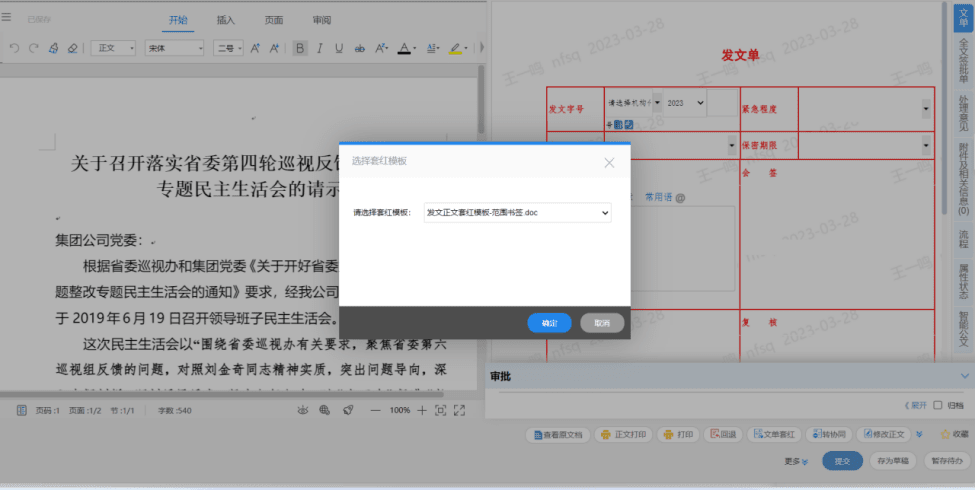Click the 文单套红 button

(x=774, y=434)
